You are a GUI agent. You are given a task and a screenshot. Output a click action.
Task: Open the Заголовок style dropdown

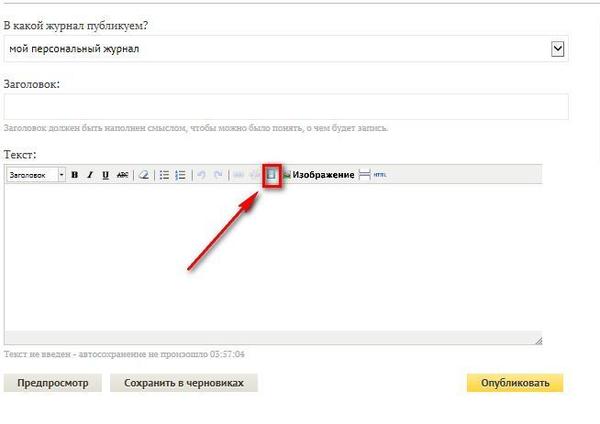(35, 175)
